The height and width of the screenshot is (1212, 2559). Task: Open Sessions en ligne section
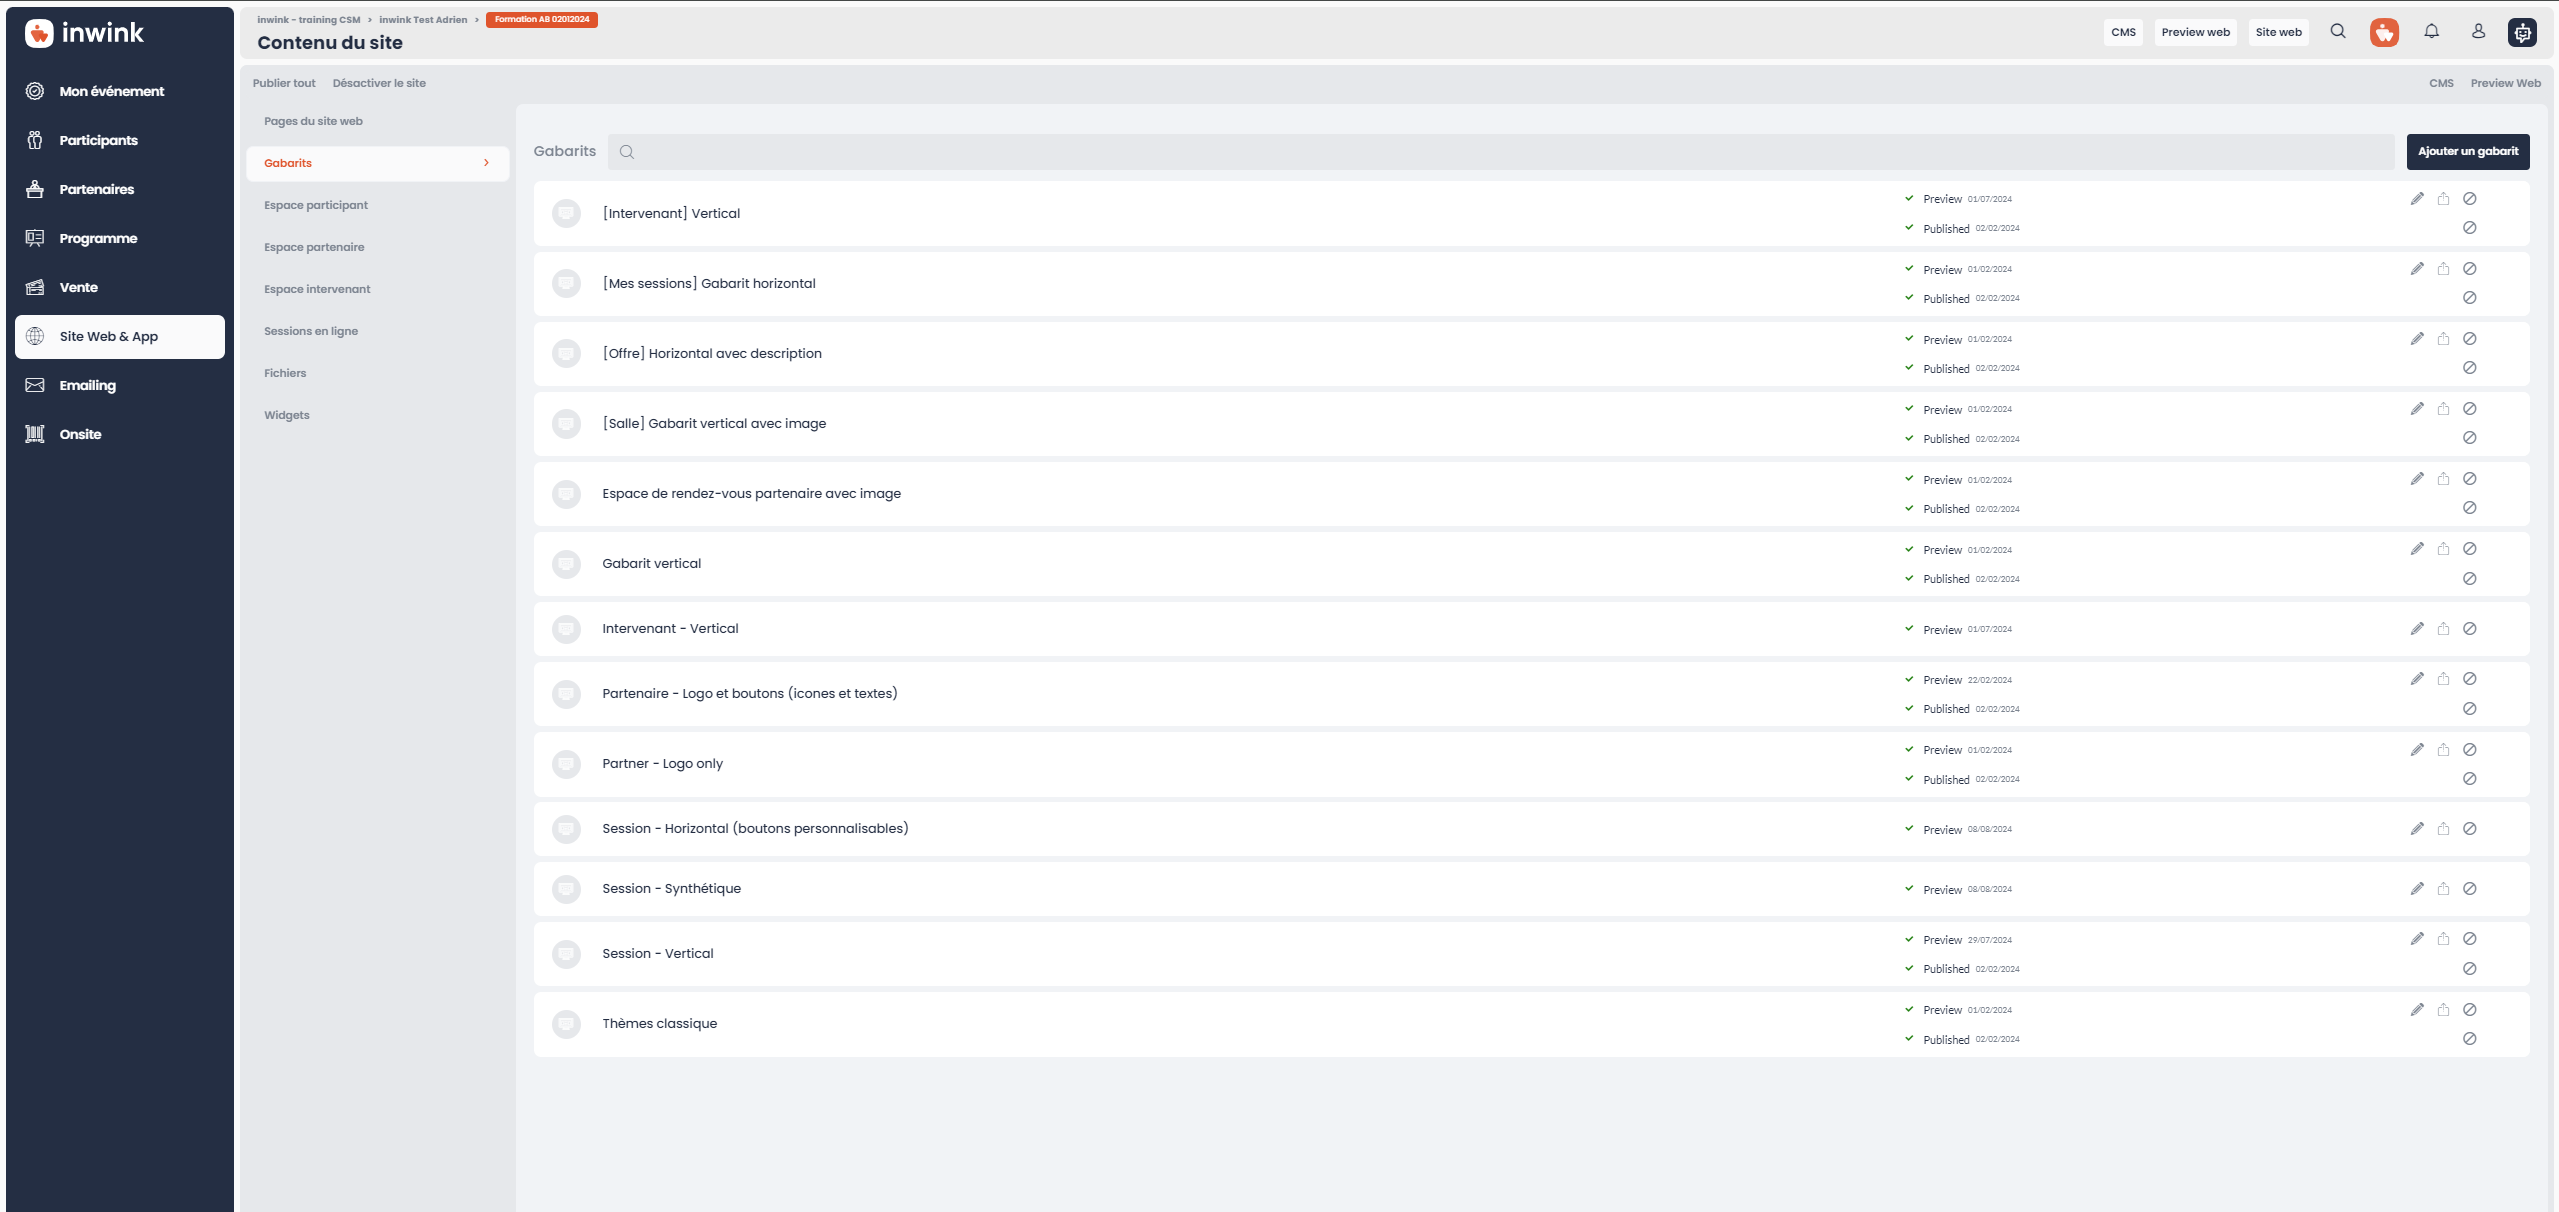click(x=311, y=331)
